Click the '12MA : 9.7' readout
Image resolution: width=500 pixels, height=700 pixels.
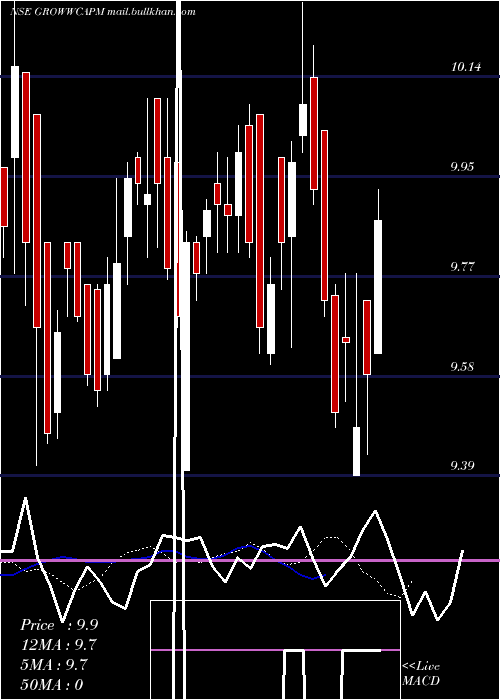coord(58,645)
